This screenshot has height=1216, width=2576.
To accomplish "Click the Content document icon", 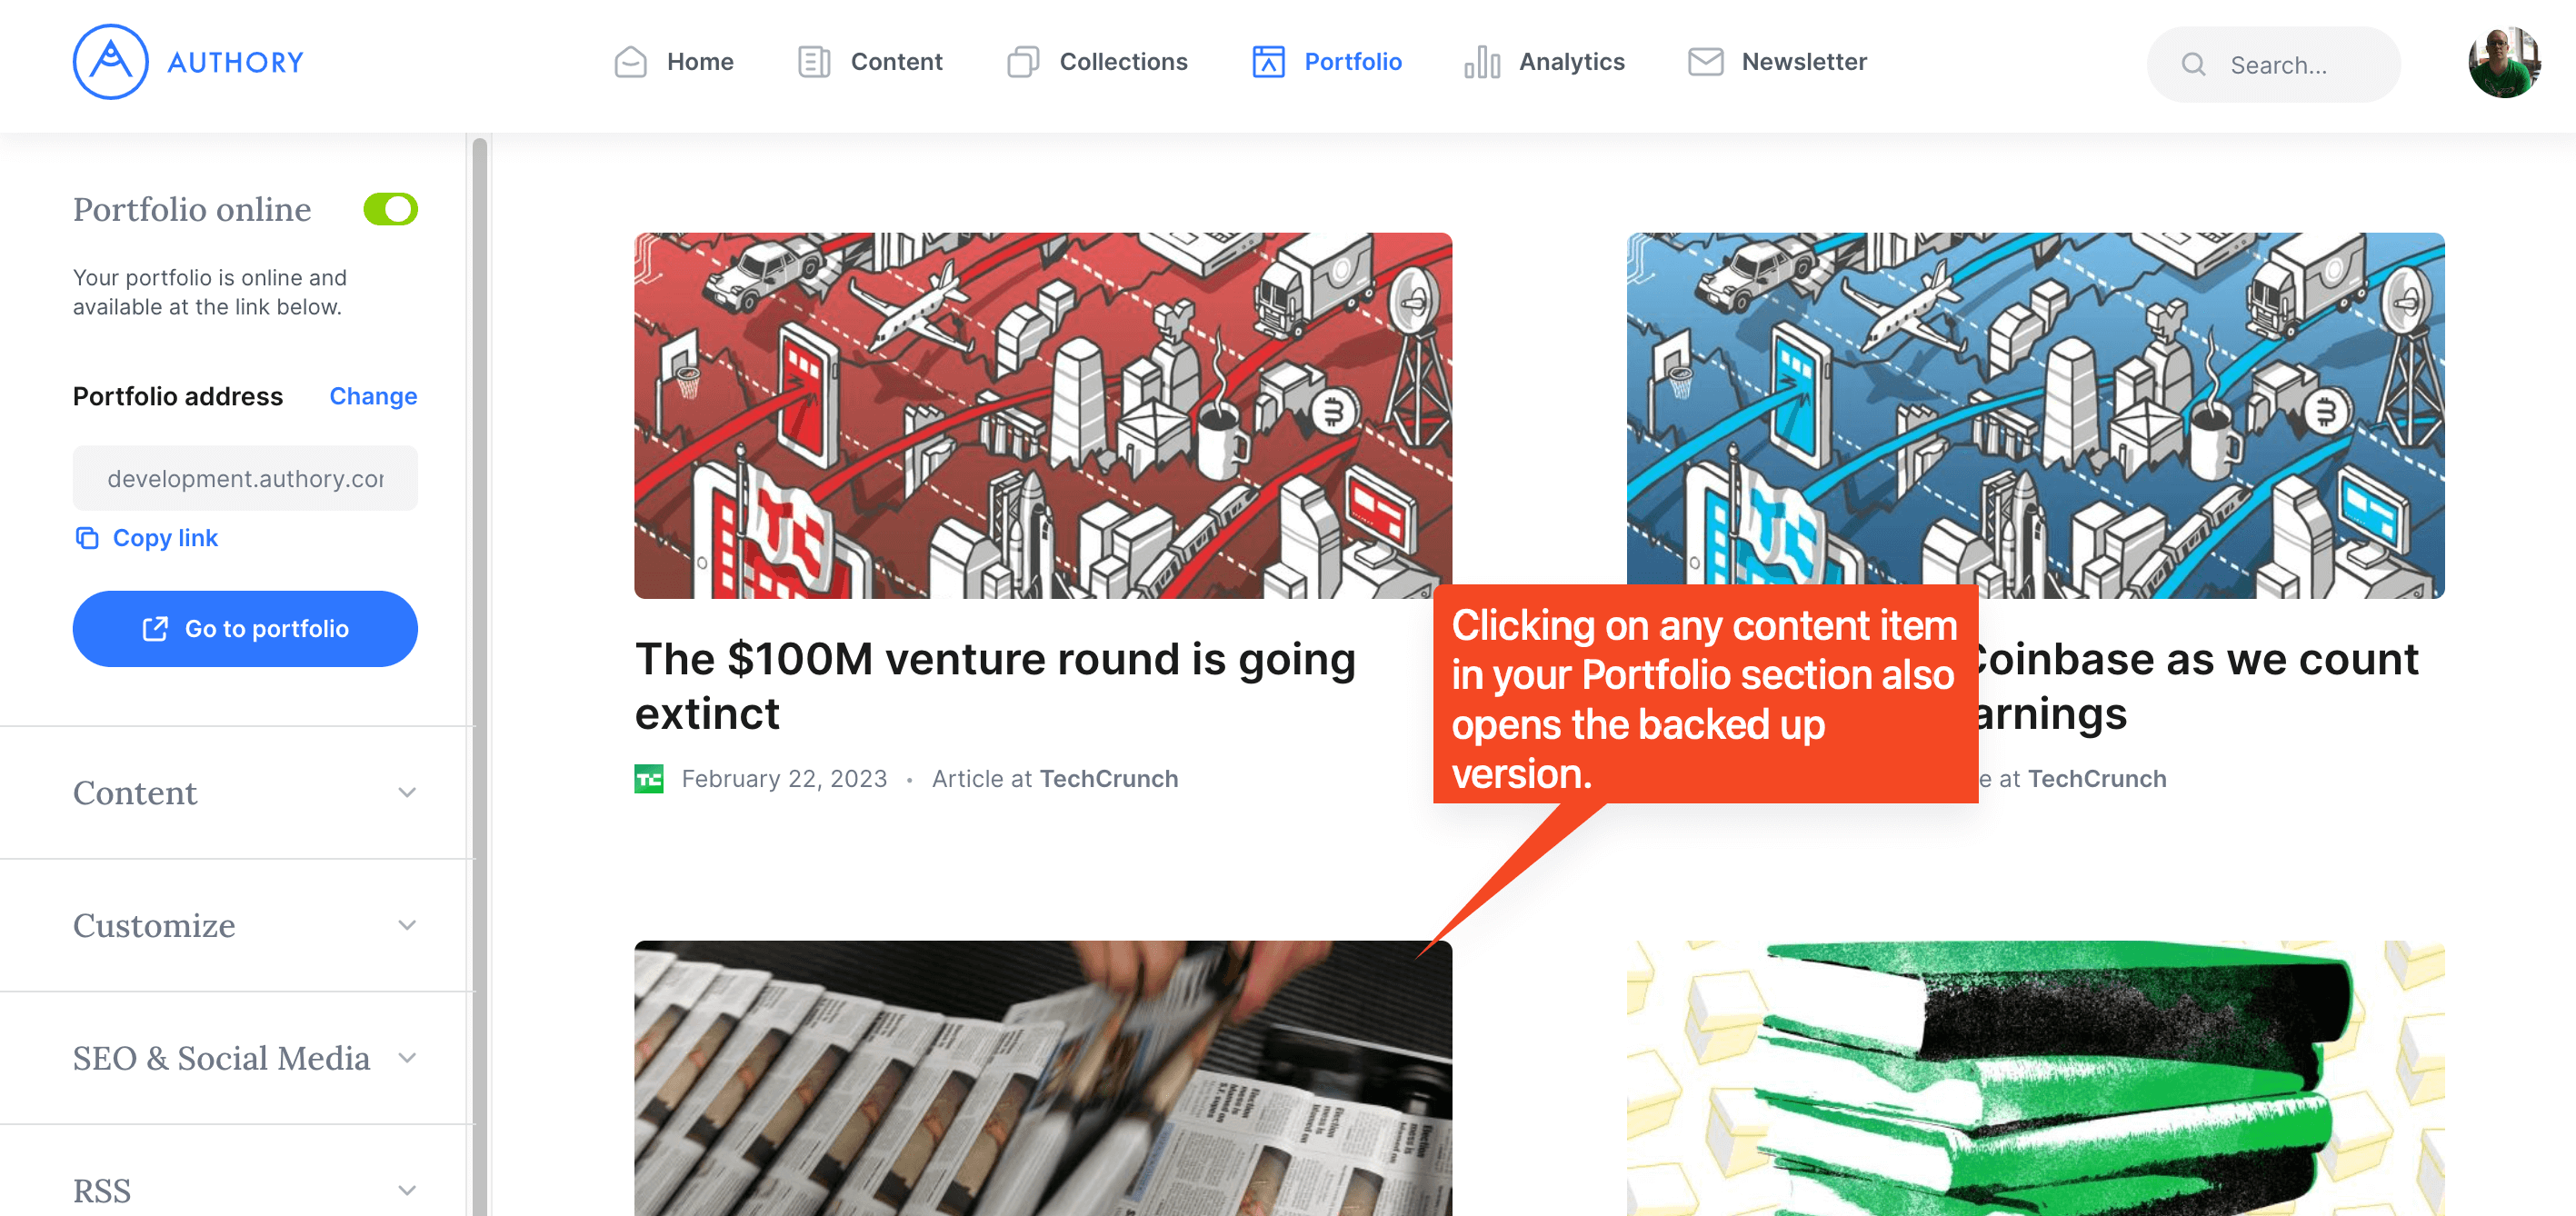I will click(814, 62).
